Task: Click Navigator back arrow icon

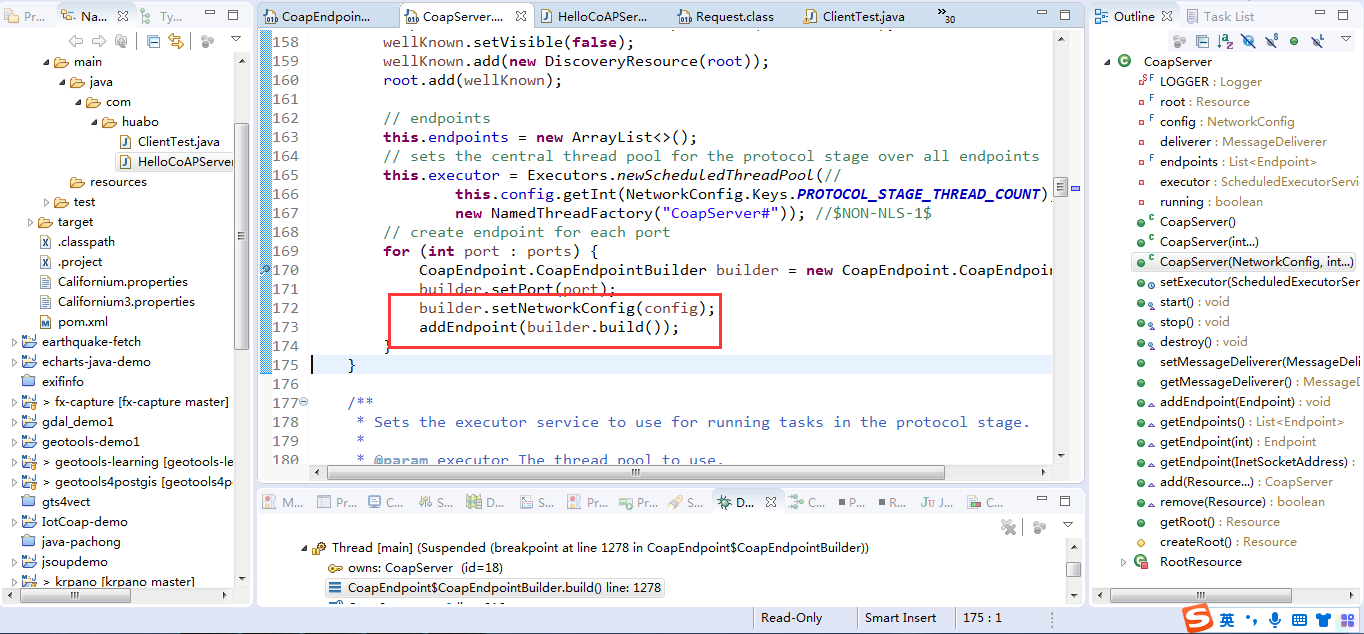Action: point(76,41)
